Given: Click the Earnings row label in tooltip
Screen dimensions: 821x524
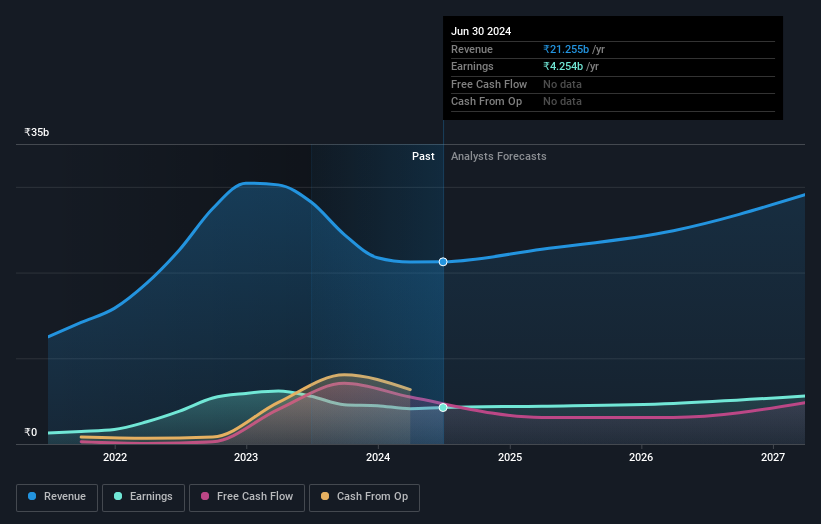Looking at the screenshot, I should tap(472, 66).
